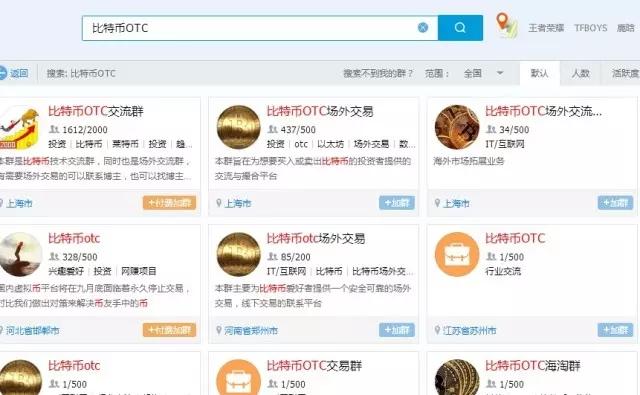Switch to the 人数 sort tab

[x=580, y=73]
